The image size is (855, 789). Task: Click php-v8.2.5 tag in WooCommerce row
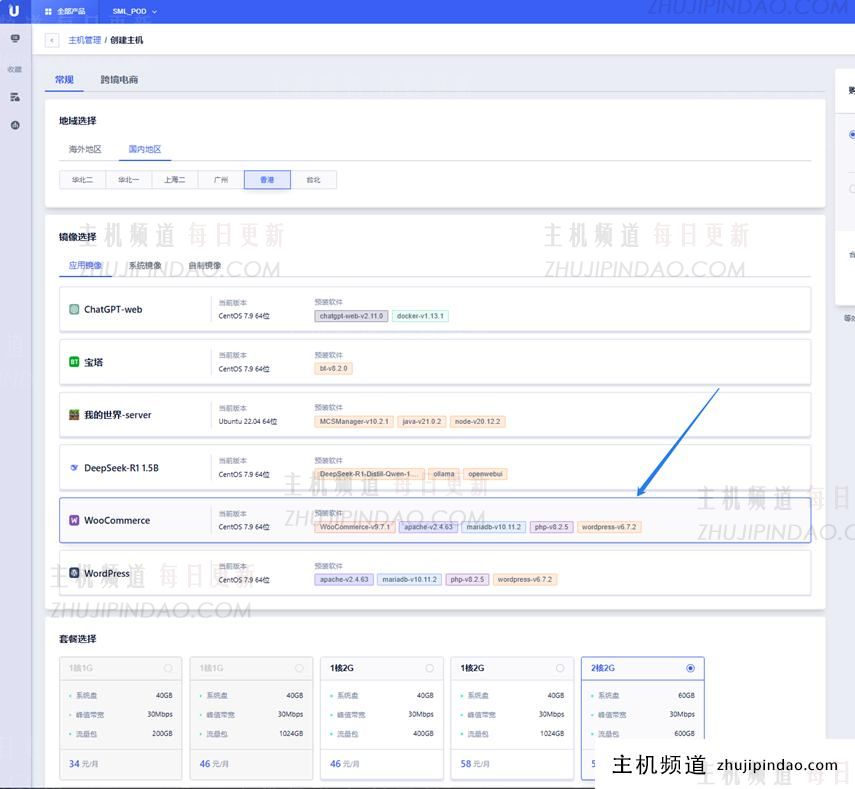pos(551,527)
